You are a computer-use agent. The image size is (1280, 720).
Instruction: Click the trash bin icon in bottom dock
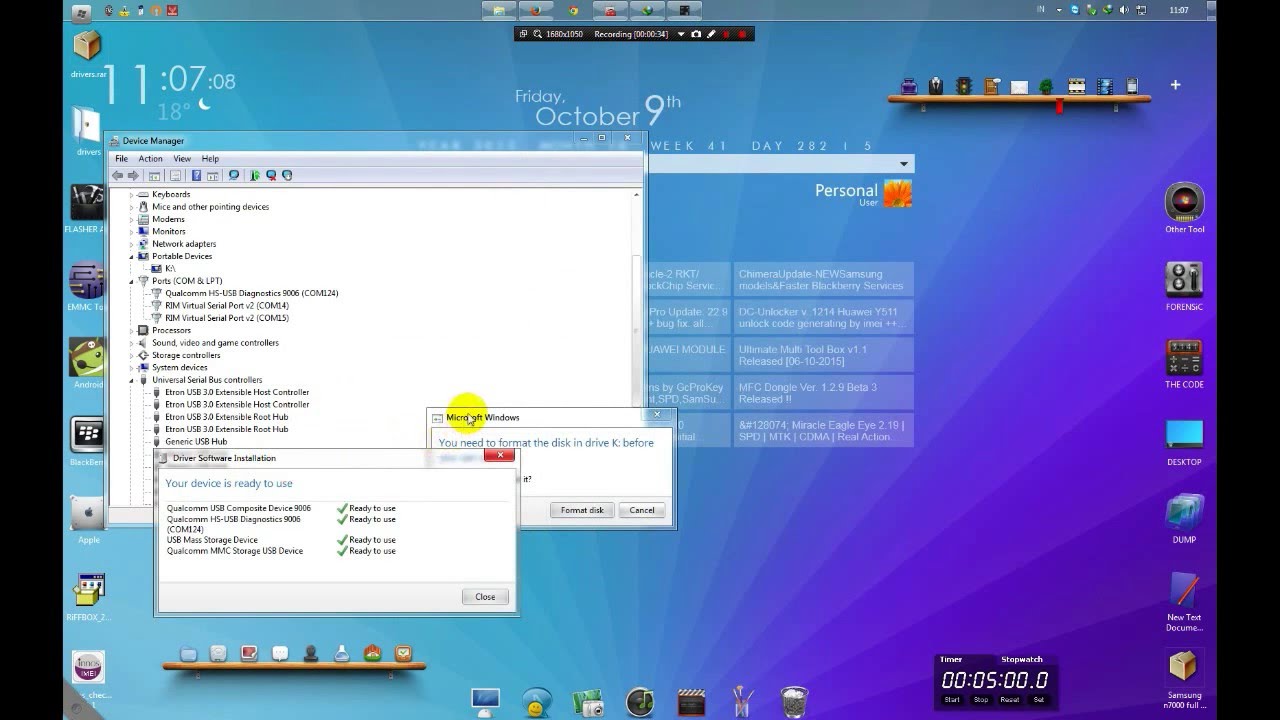pos(794,701)
